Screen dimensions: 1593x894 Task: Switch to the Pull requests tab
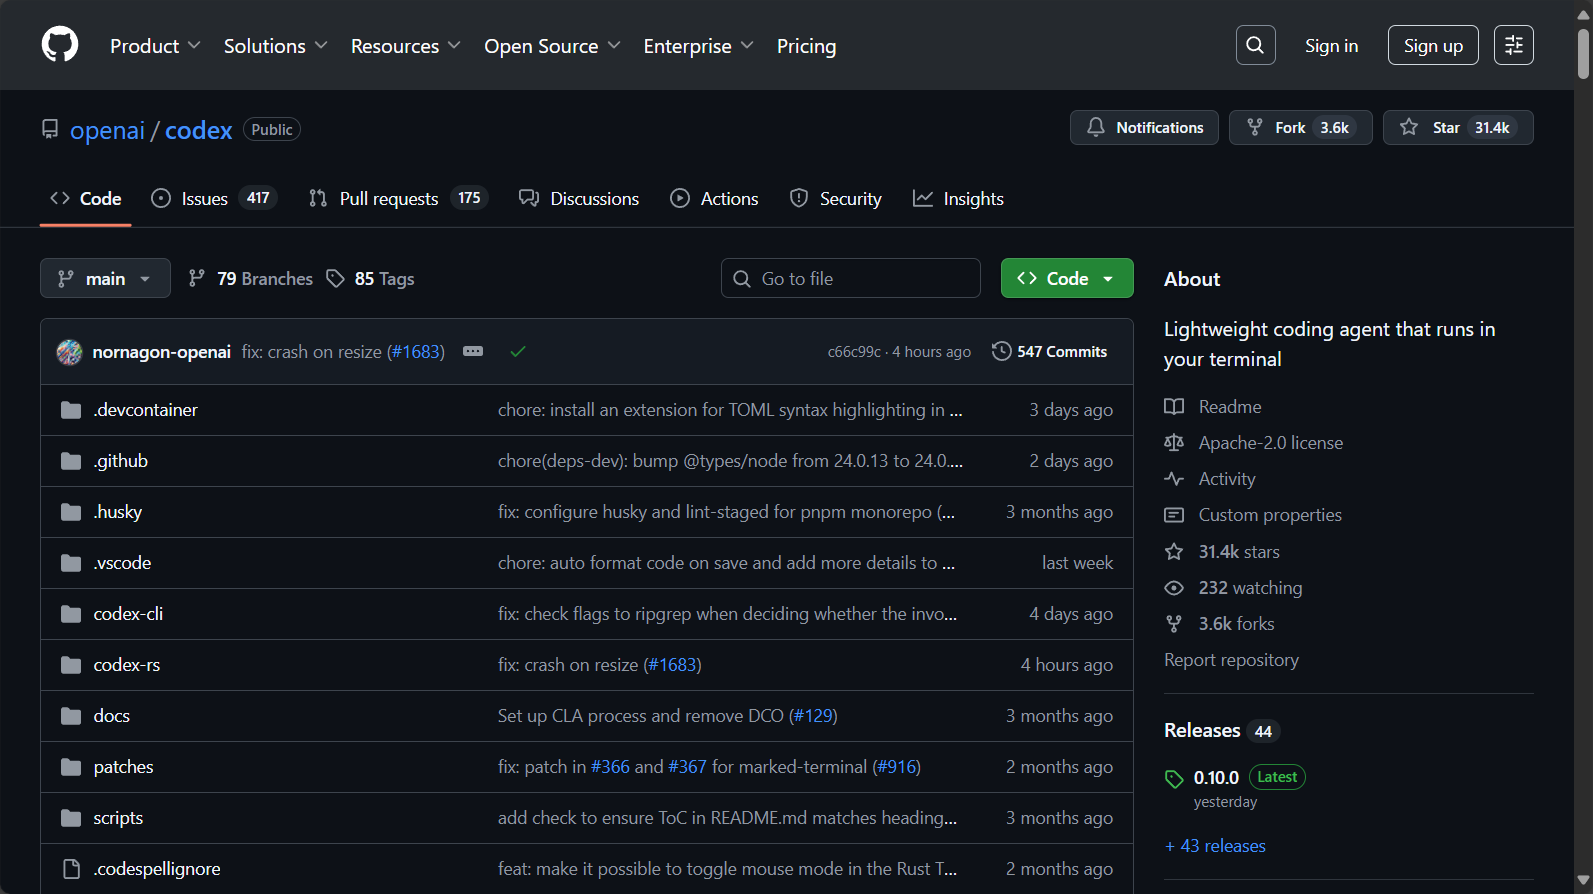[x=398, y=199]
